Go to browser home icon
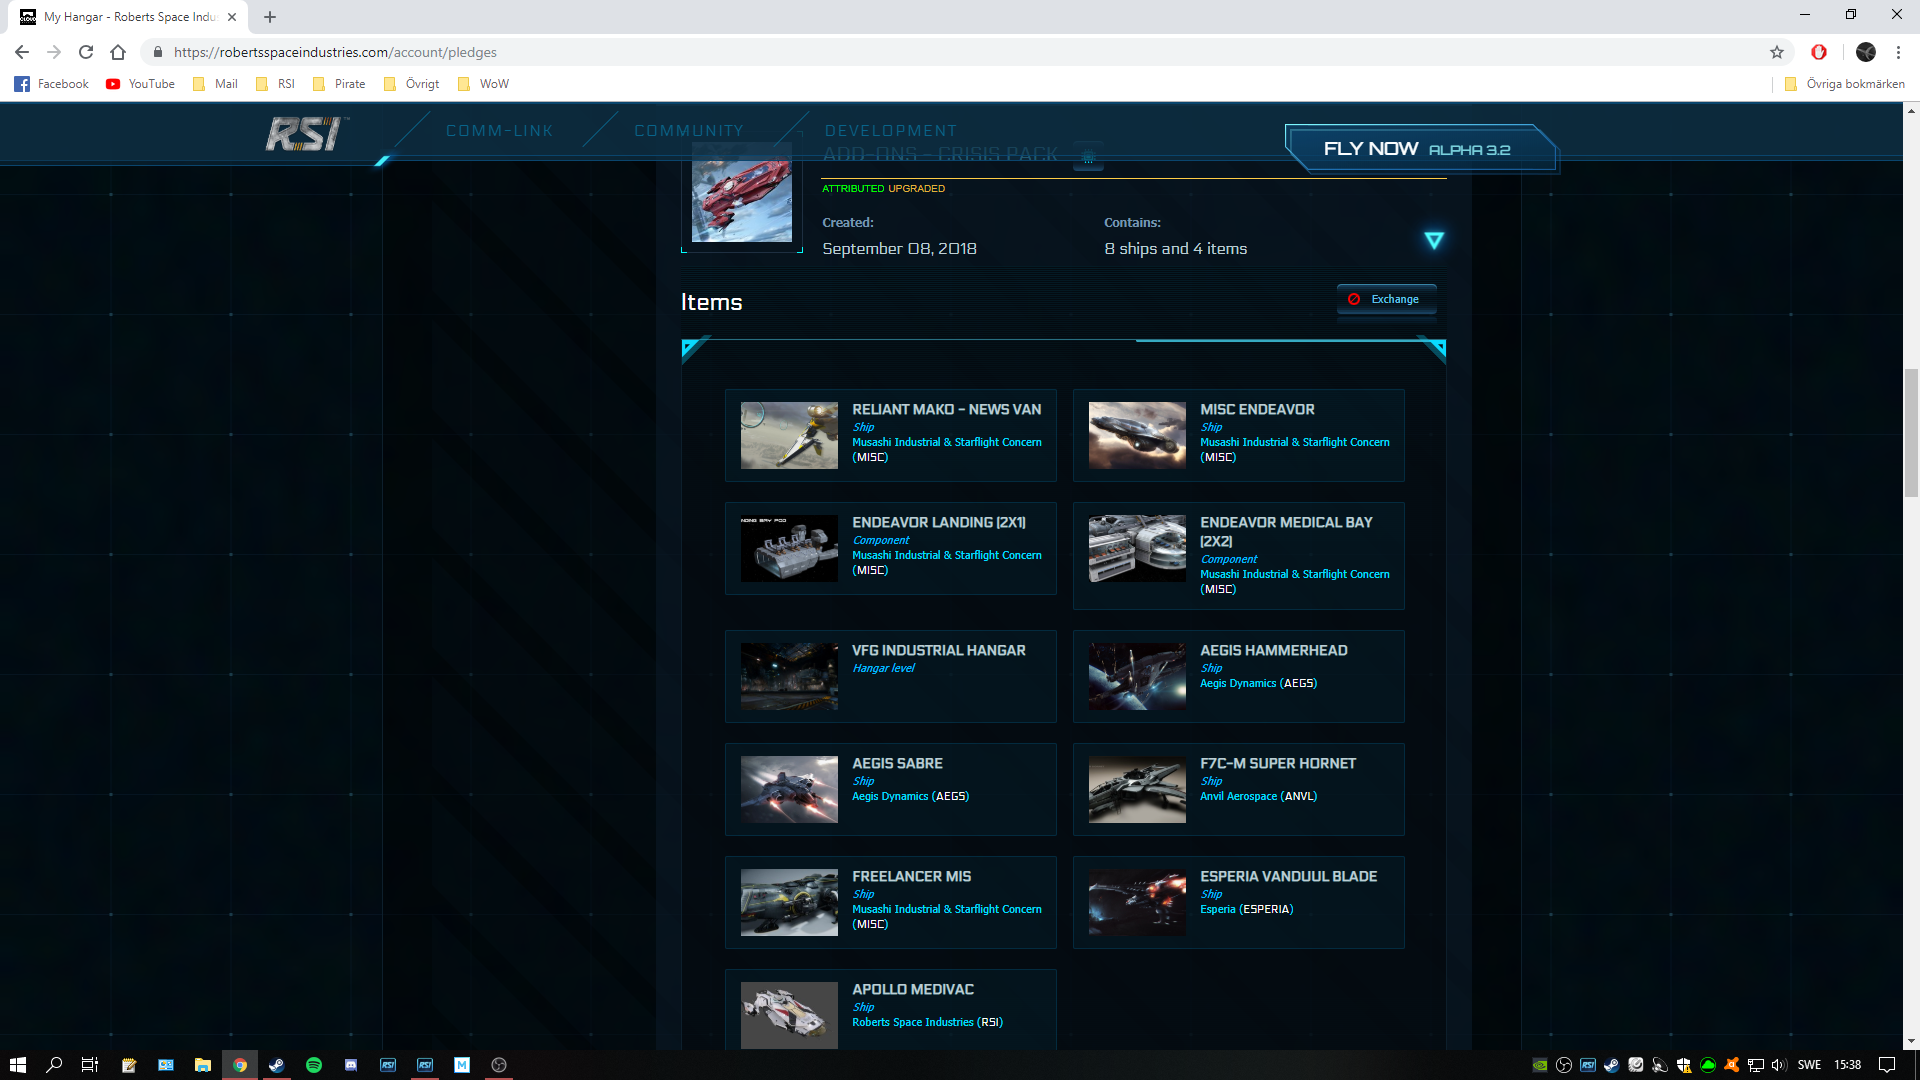 [x=118, y=52]
